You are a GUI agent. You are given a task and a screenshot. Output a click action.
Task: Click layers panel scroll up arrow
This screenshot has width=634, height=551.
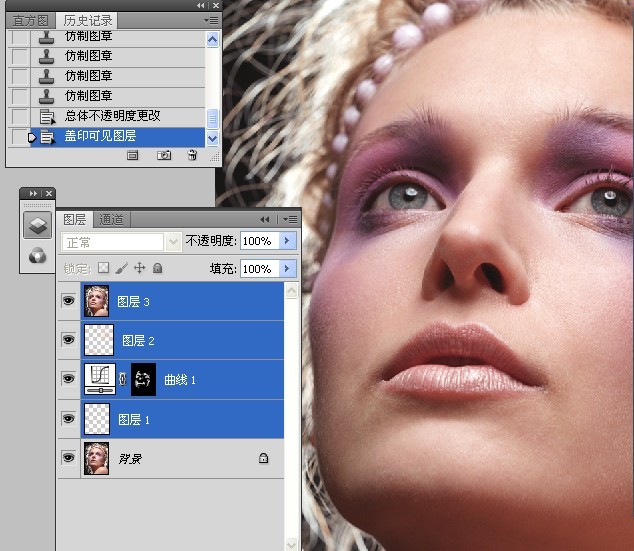click(x=292, y=290)
